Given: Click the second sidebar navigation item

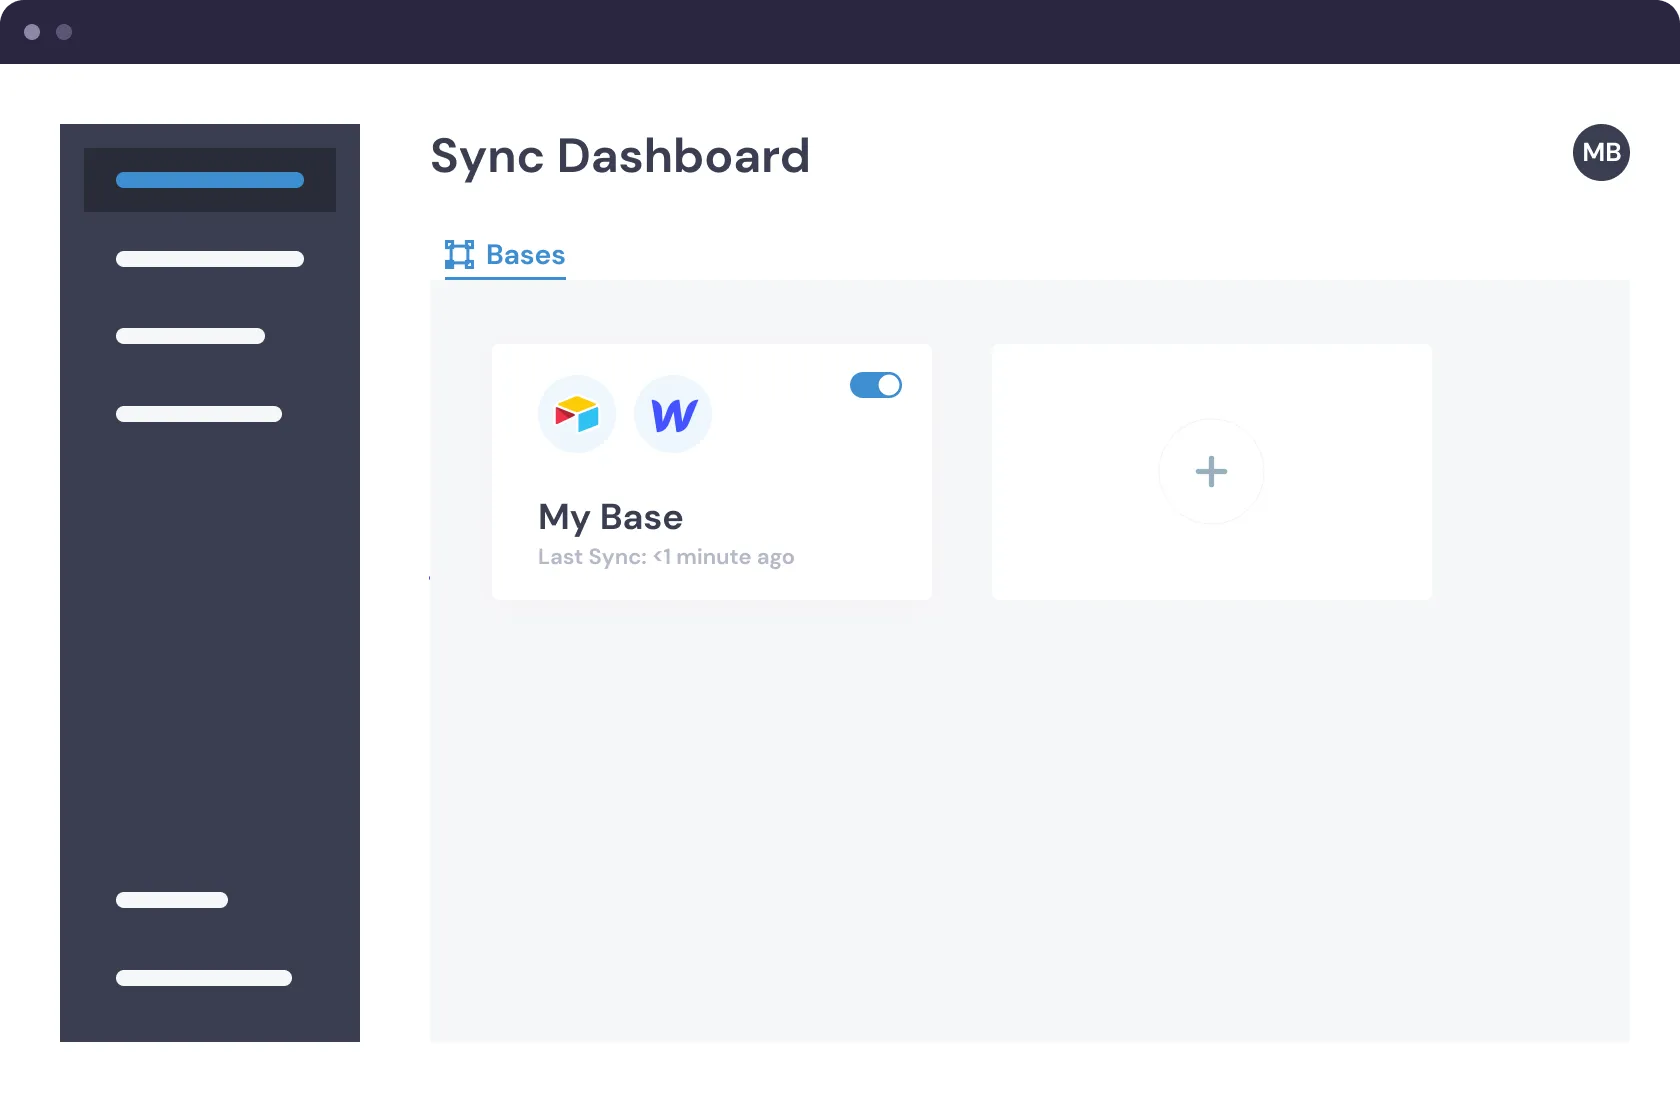Looking at the screenshot, I should point(209,259).
